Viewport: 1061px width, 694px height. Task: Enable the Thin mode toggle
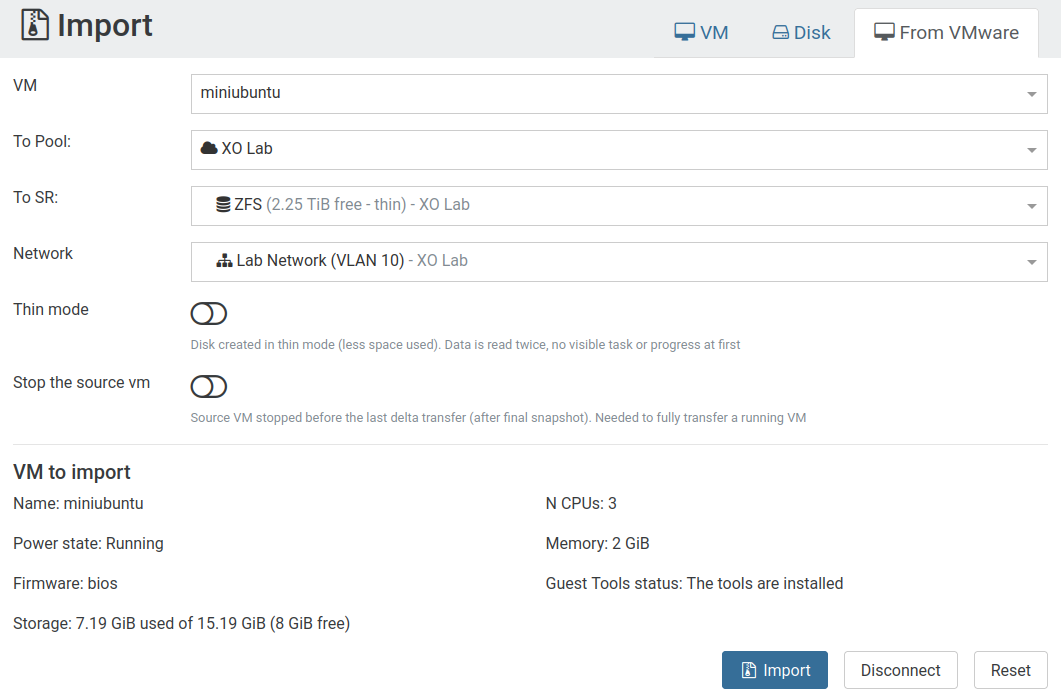(208, 313)
